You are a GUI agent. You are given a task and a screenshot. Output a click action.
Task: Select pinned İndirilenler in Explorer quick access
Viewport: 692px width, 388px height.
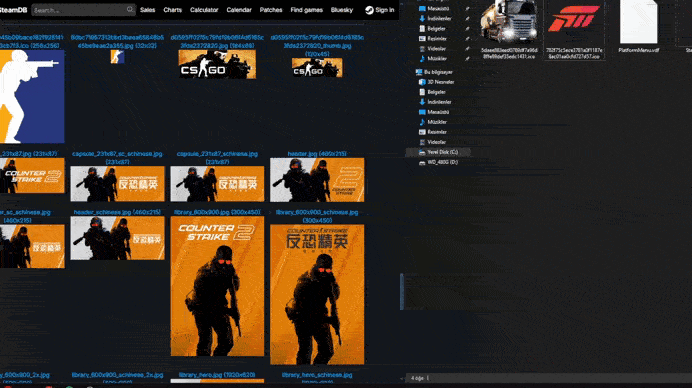click(435, 19)
